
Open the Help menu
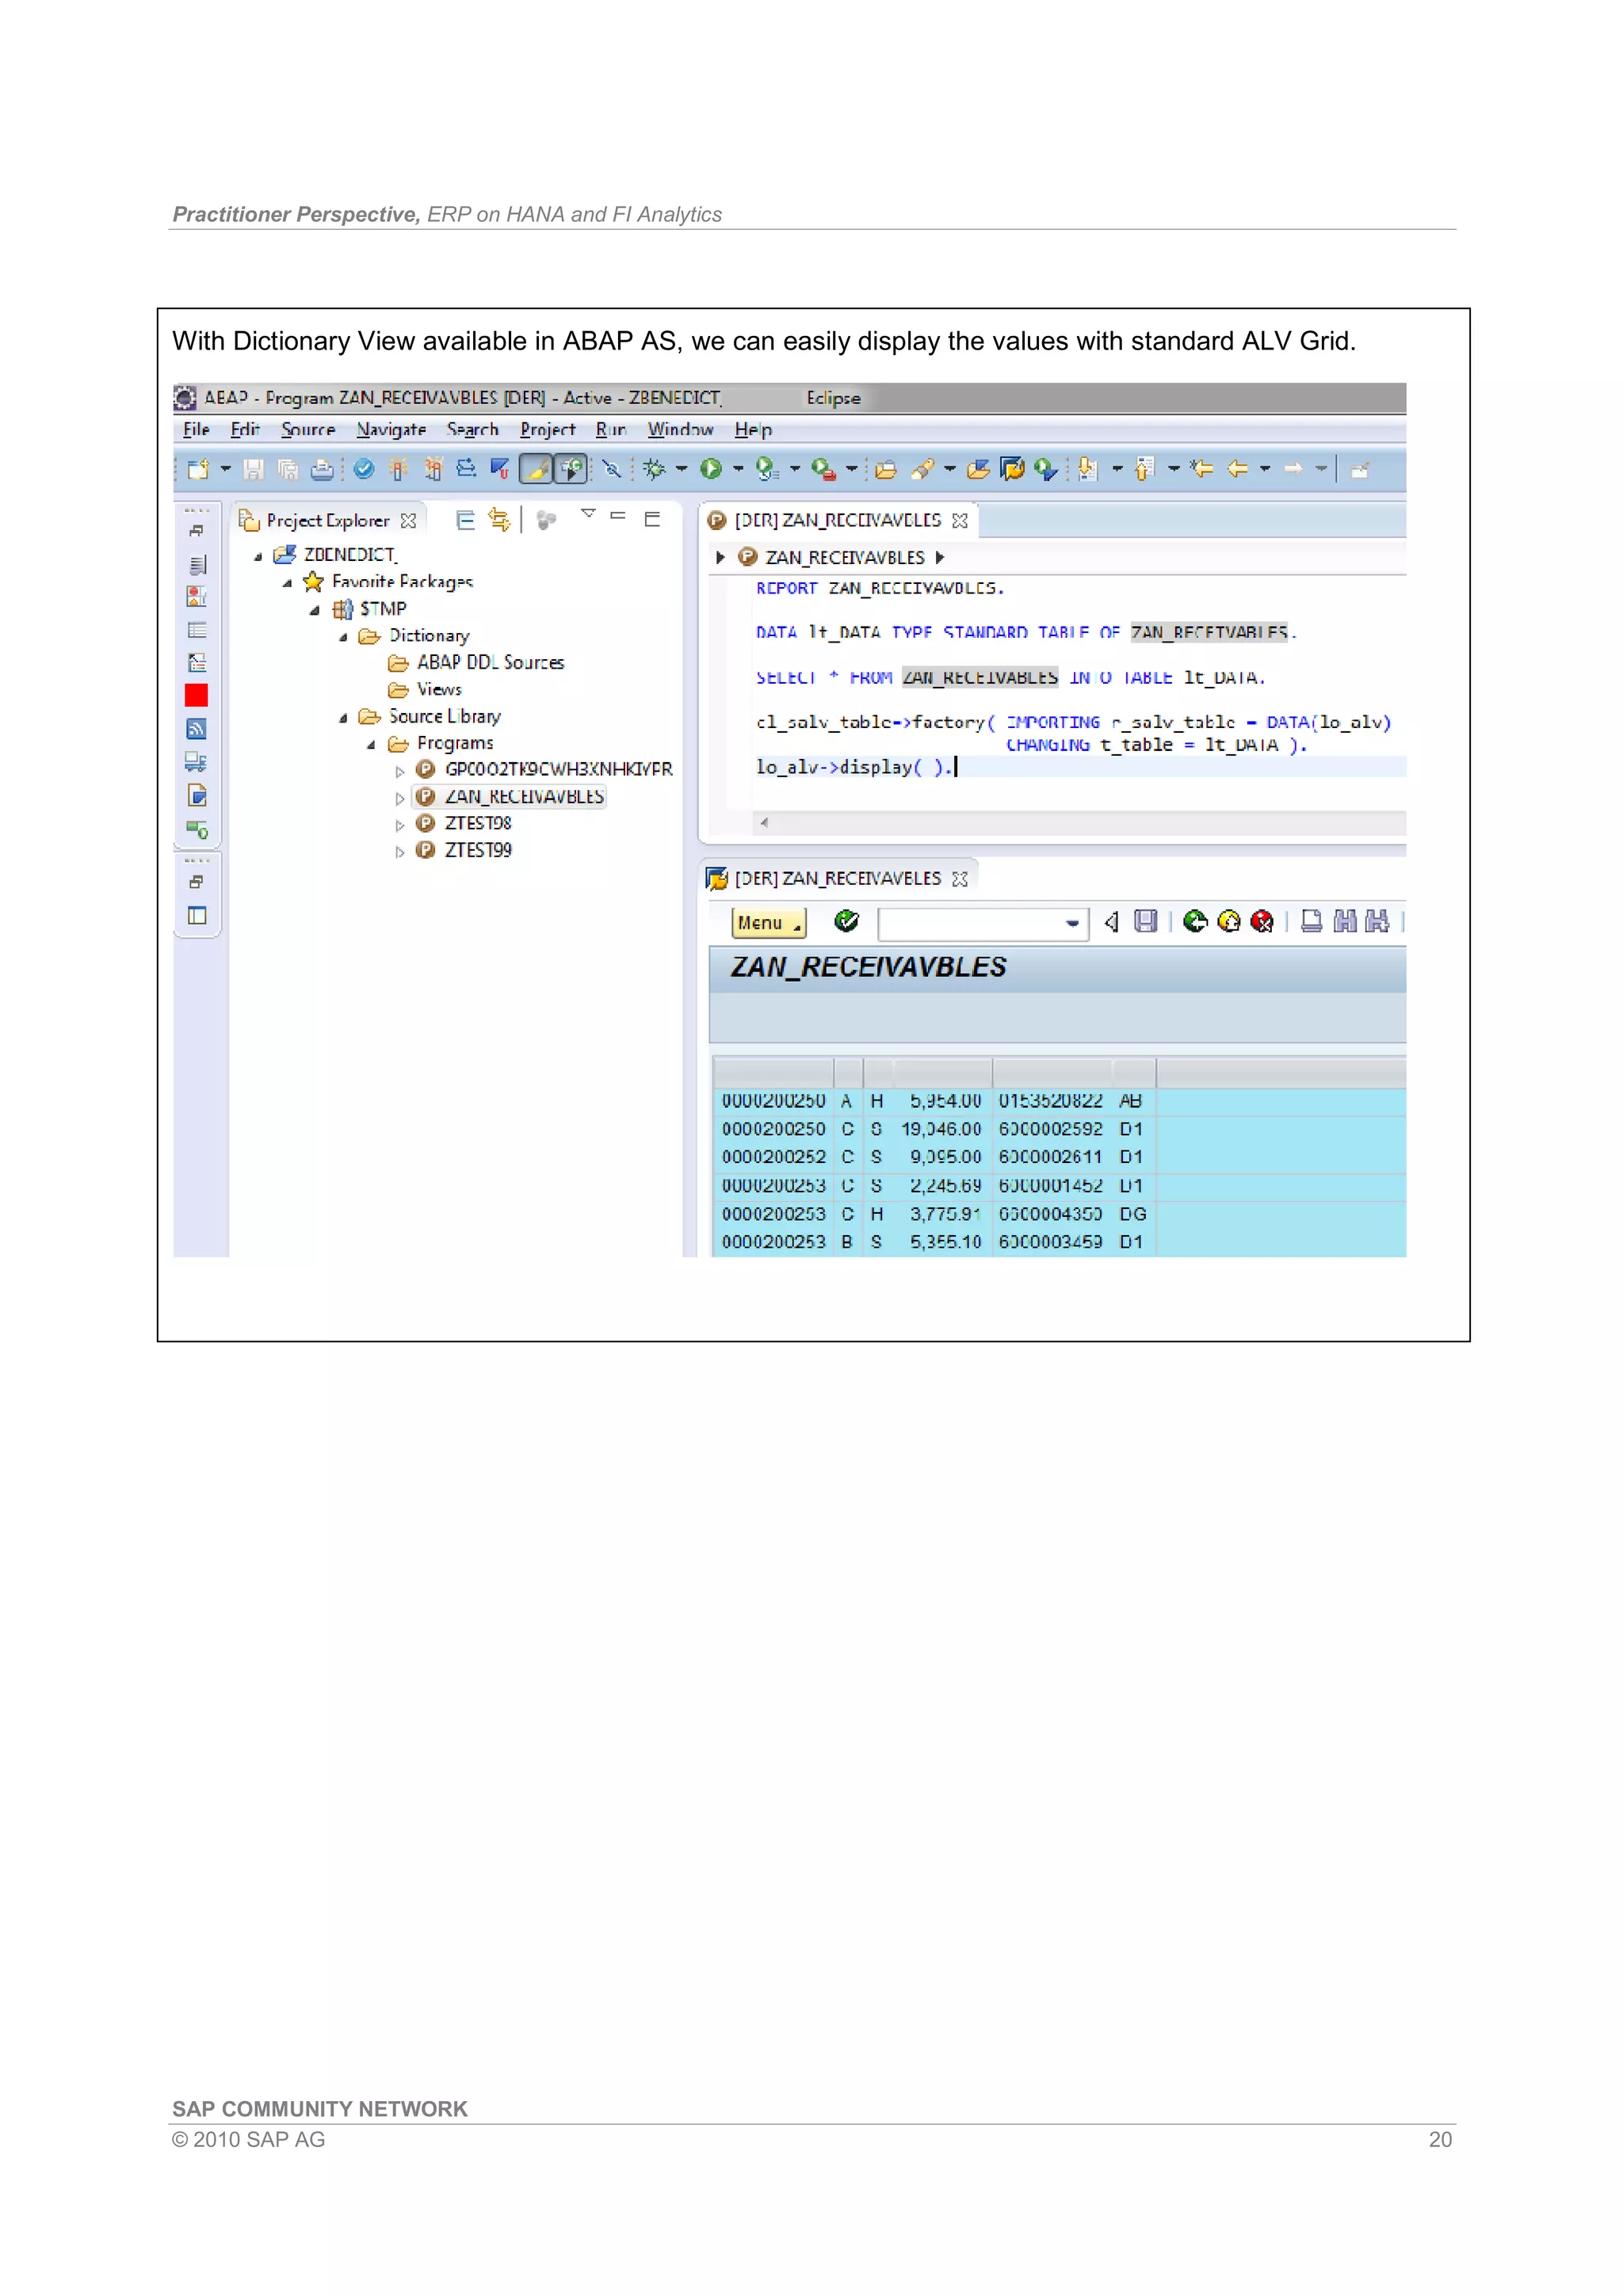[x=753, y=430]
